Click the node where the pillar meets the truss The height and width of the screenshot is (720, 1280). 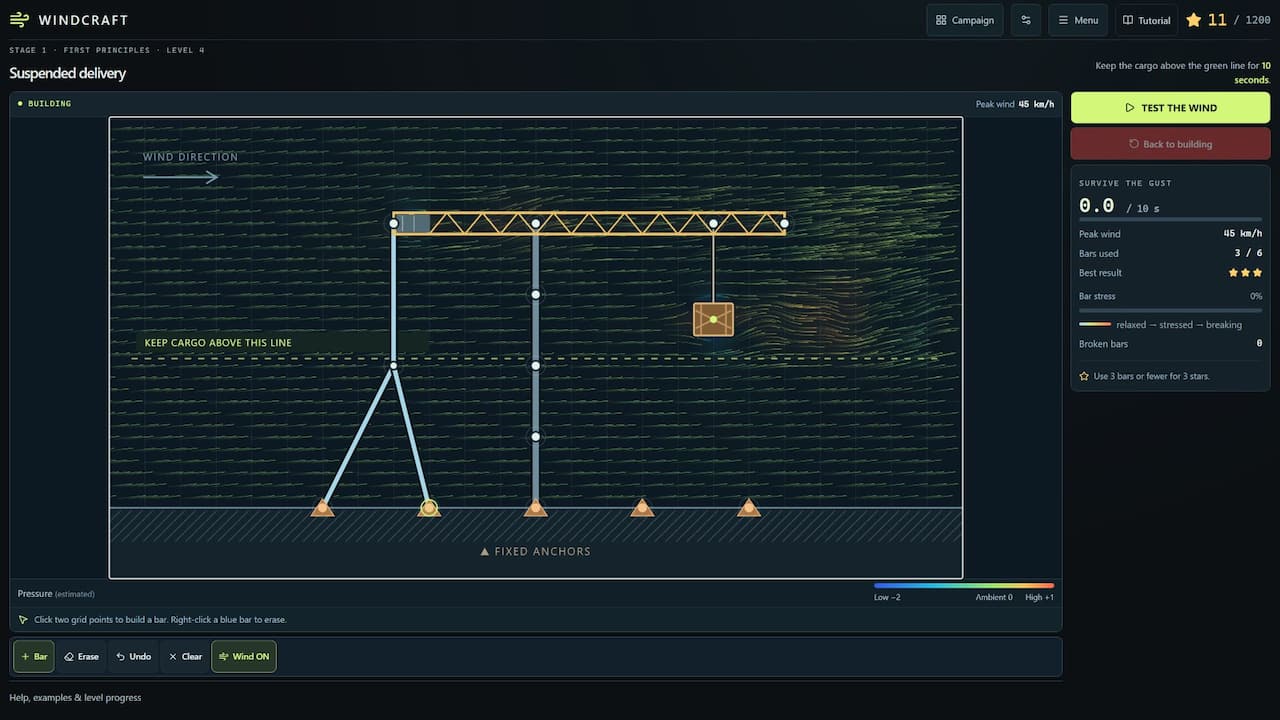click(536, 223)
